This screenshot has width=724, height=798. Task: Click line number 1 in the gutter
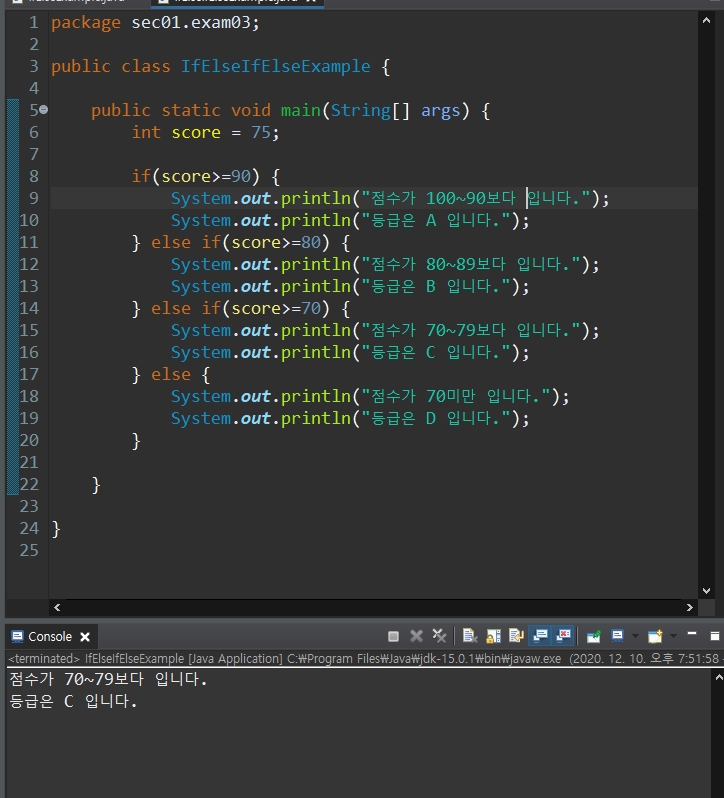tap(34, 23)
